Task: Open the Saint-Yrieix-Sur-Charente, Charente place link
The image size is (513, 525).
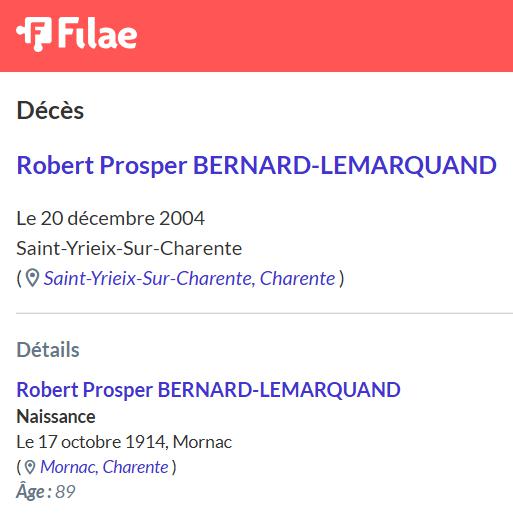Action: (x=189, y=278)
